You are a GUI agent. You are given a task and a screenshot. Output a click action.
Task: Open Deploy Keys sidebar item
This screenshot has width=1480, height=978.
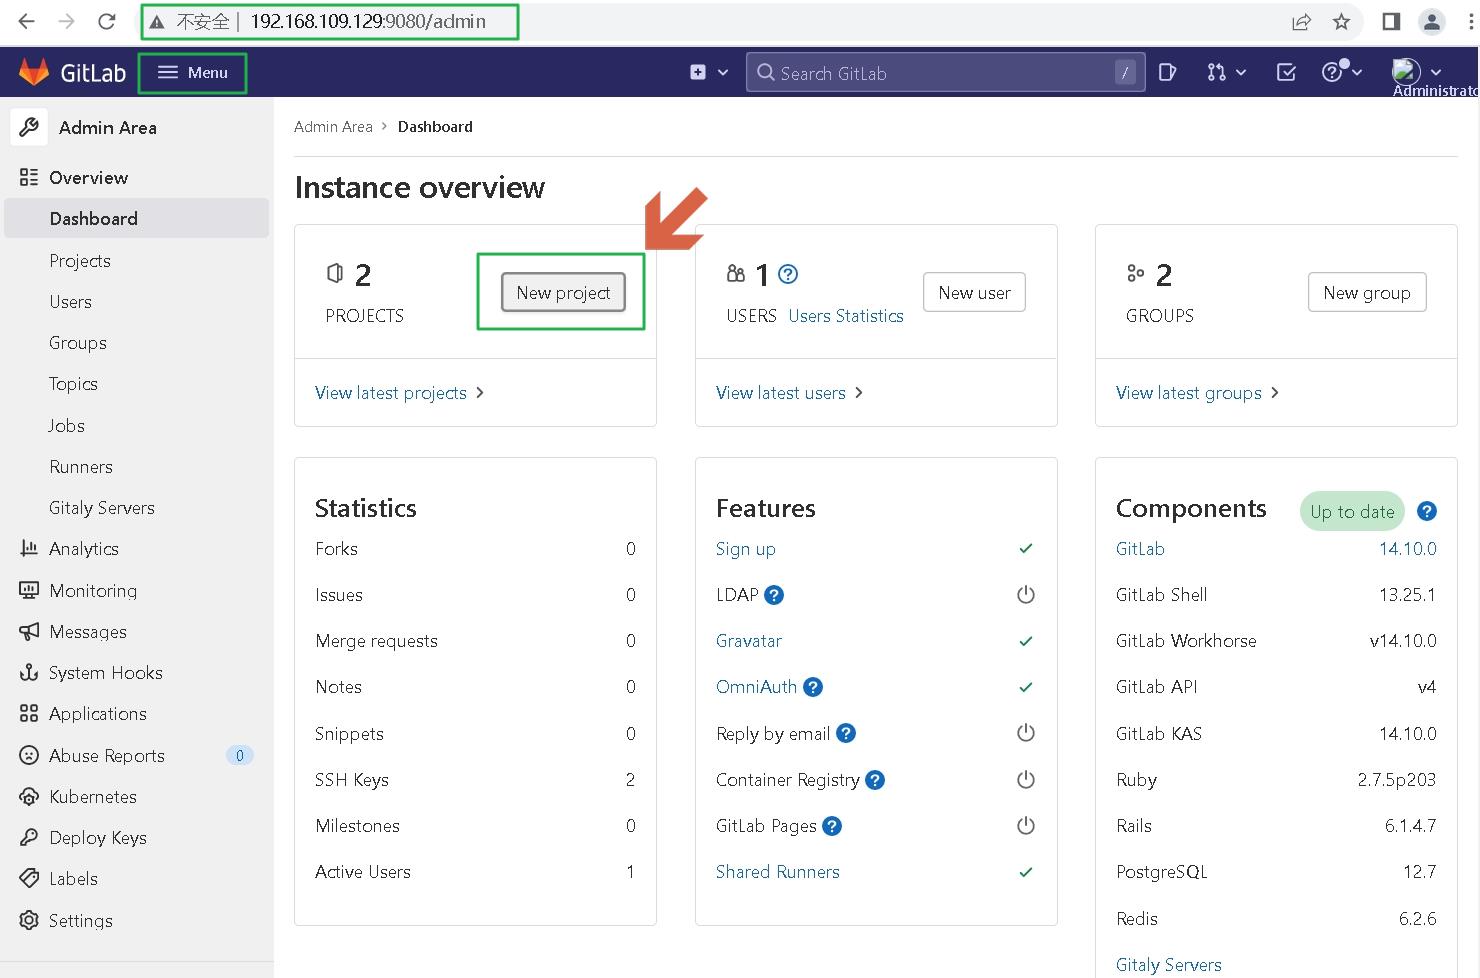[x=98, y=837]
